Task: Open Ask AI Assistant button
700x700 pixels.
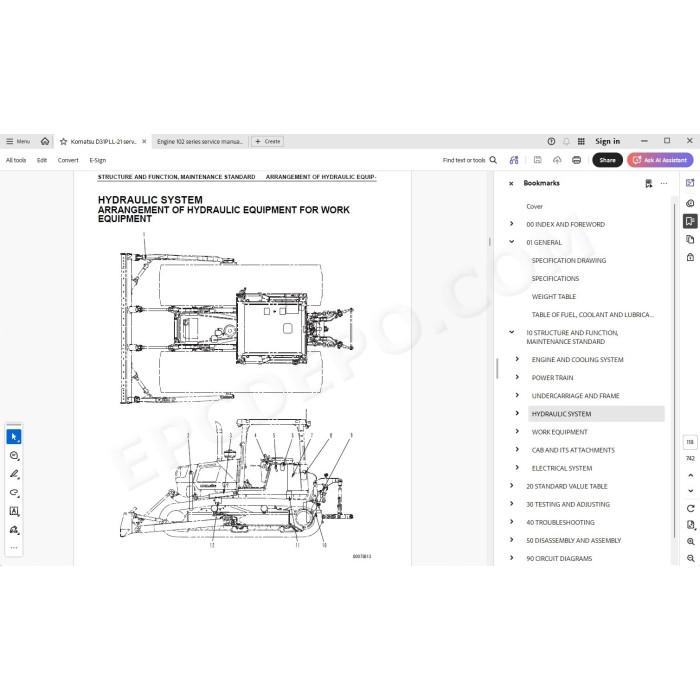Action: click(x=660, y=160)
